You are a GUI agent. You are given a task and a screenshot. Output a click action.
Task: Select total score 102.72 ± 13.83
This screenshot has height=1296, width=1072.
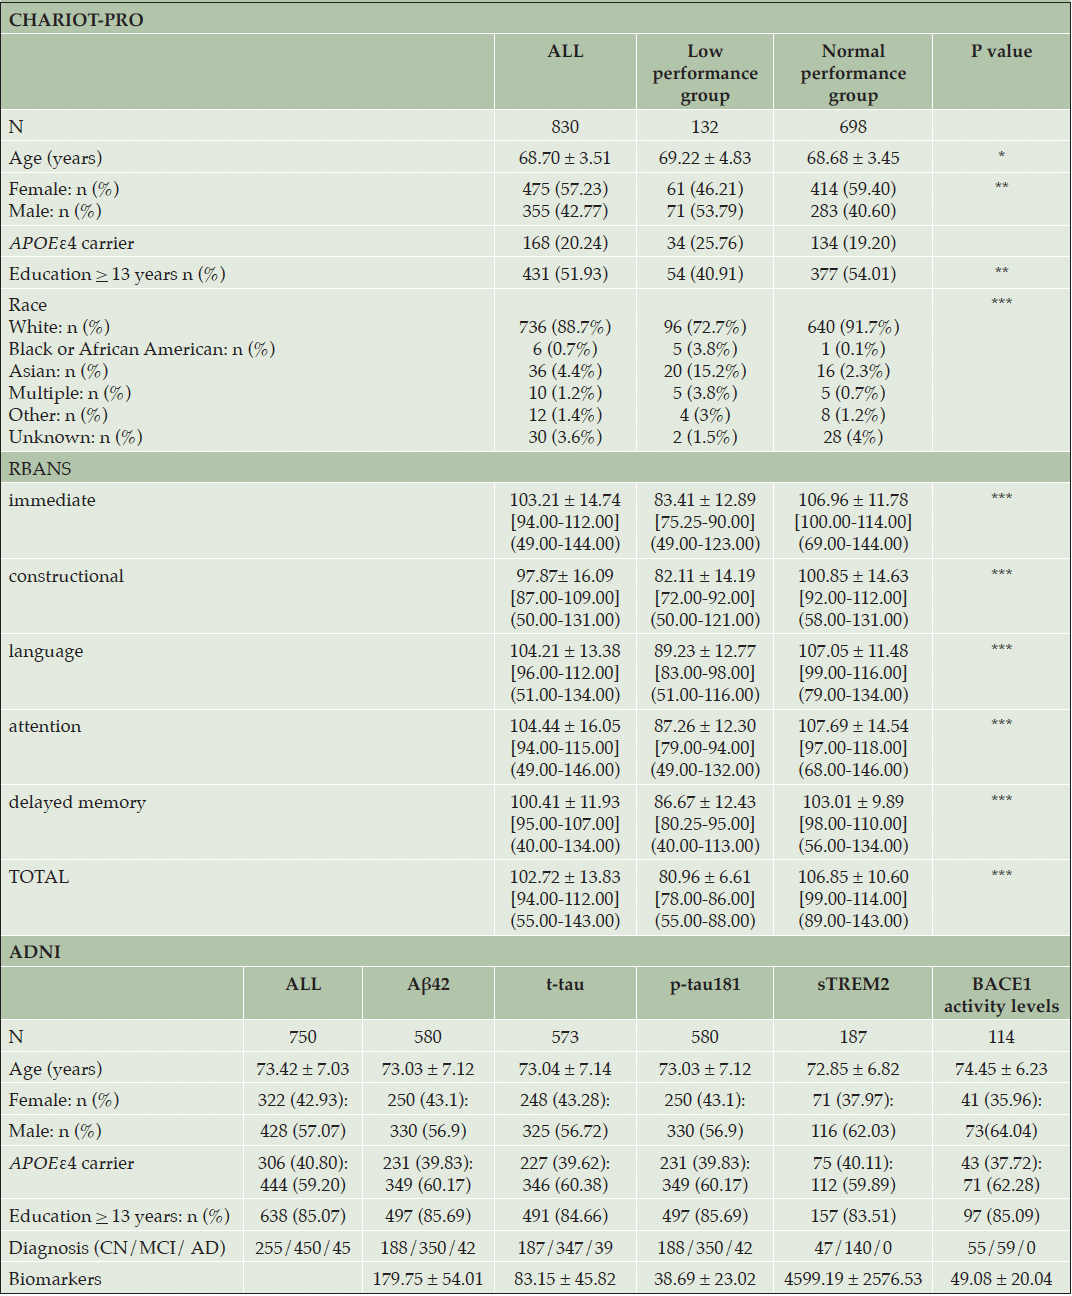(x=565, y=877)
